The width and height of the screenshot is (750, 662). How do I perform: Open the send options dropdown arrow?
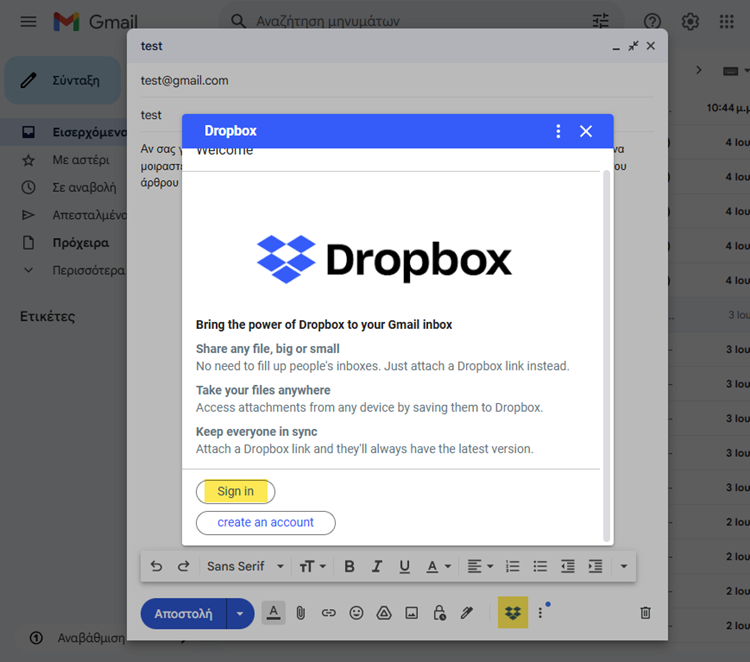(x=240, y=614)
